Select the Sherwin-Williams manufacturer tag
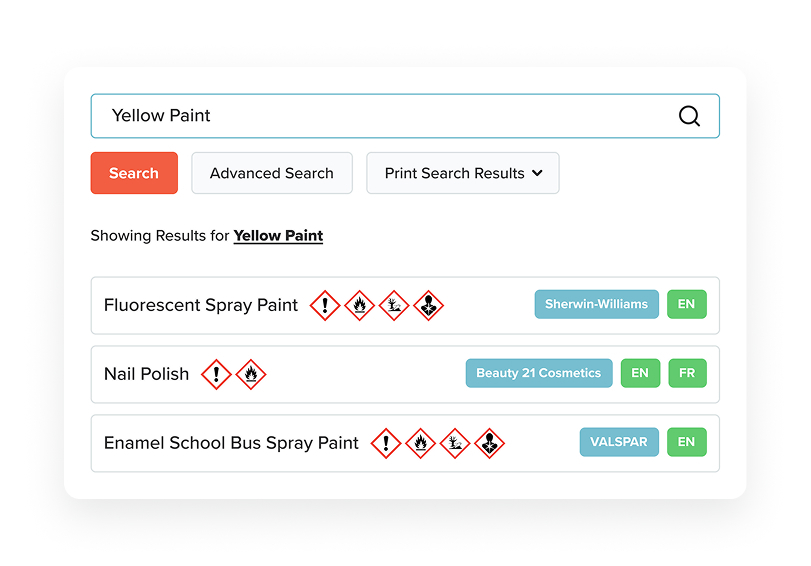This screenshot has width=811, height=566. click(596, 304)
